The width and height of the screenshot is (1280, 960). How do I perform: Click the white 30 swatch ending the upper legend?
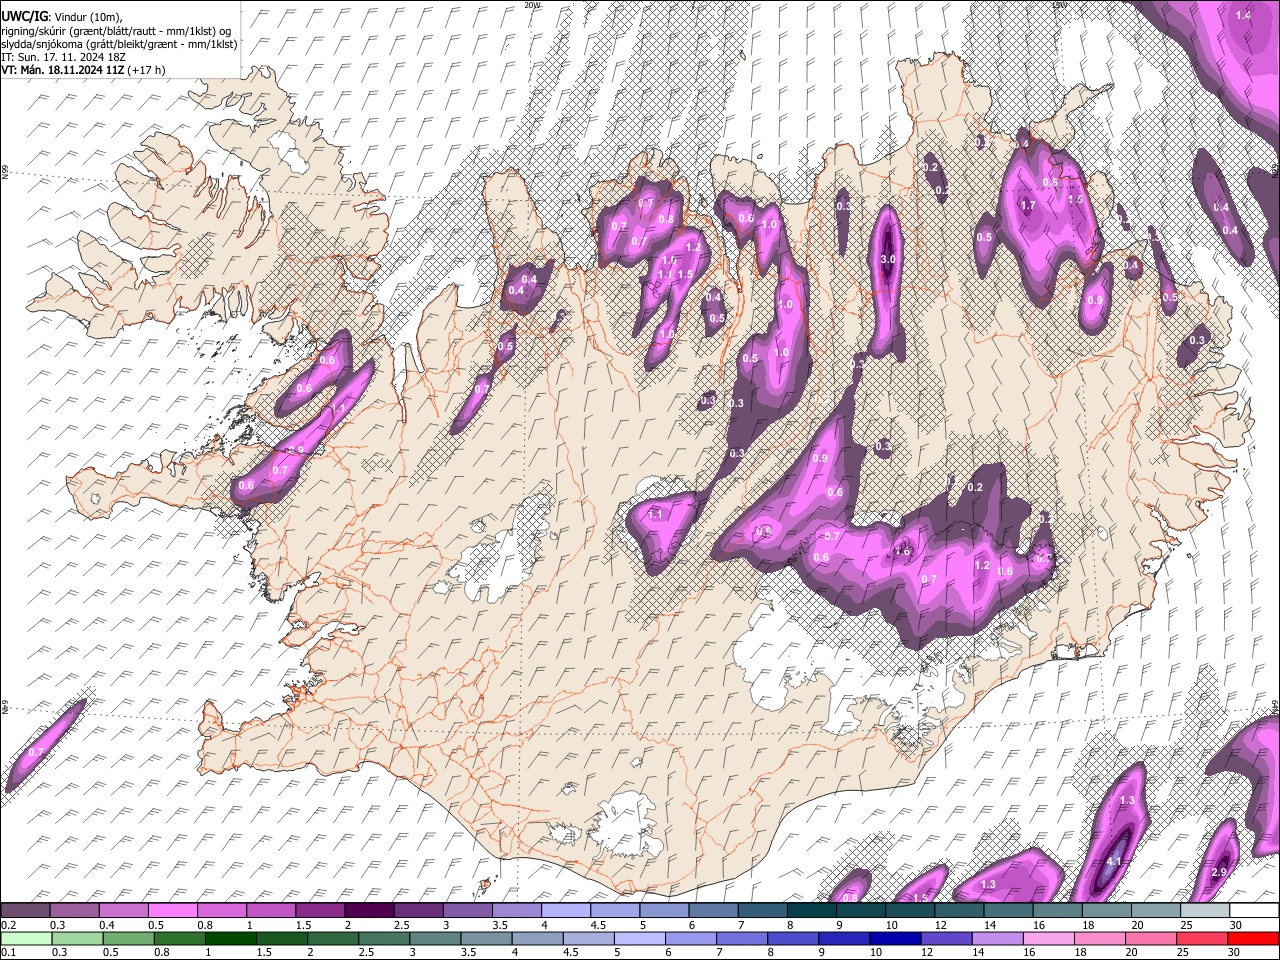pyautogui.click(x=1255, y=910)
